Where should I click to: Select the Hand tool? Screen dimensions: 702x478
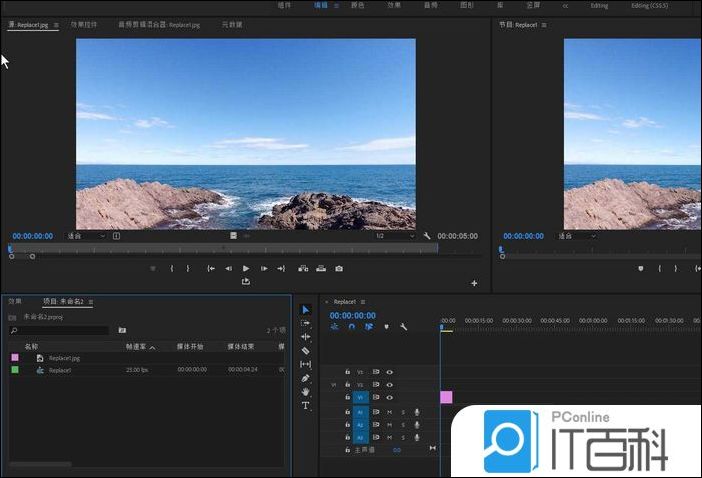(306, 392)
